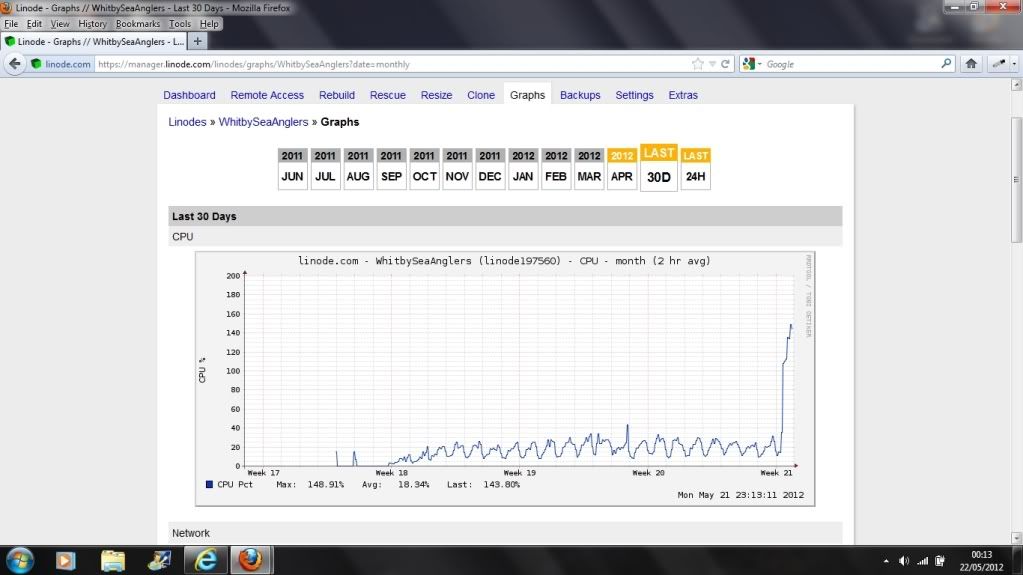The height and width of the screenshot is (575, 1023).
Task: Open the Google search engine selector
Action: 752,64
